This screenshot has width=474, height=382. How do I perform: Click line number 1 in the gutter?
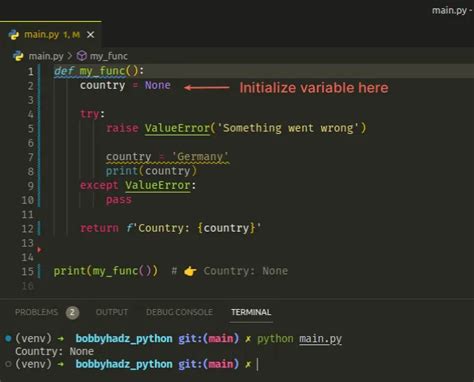coord(31,71)
